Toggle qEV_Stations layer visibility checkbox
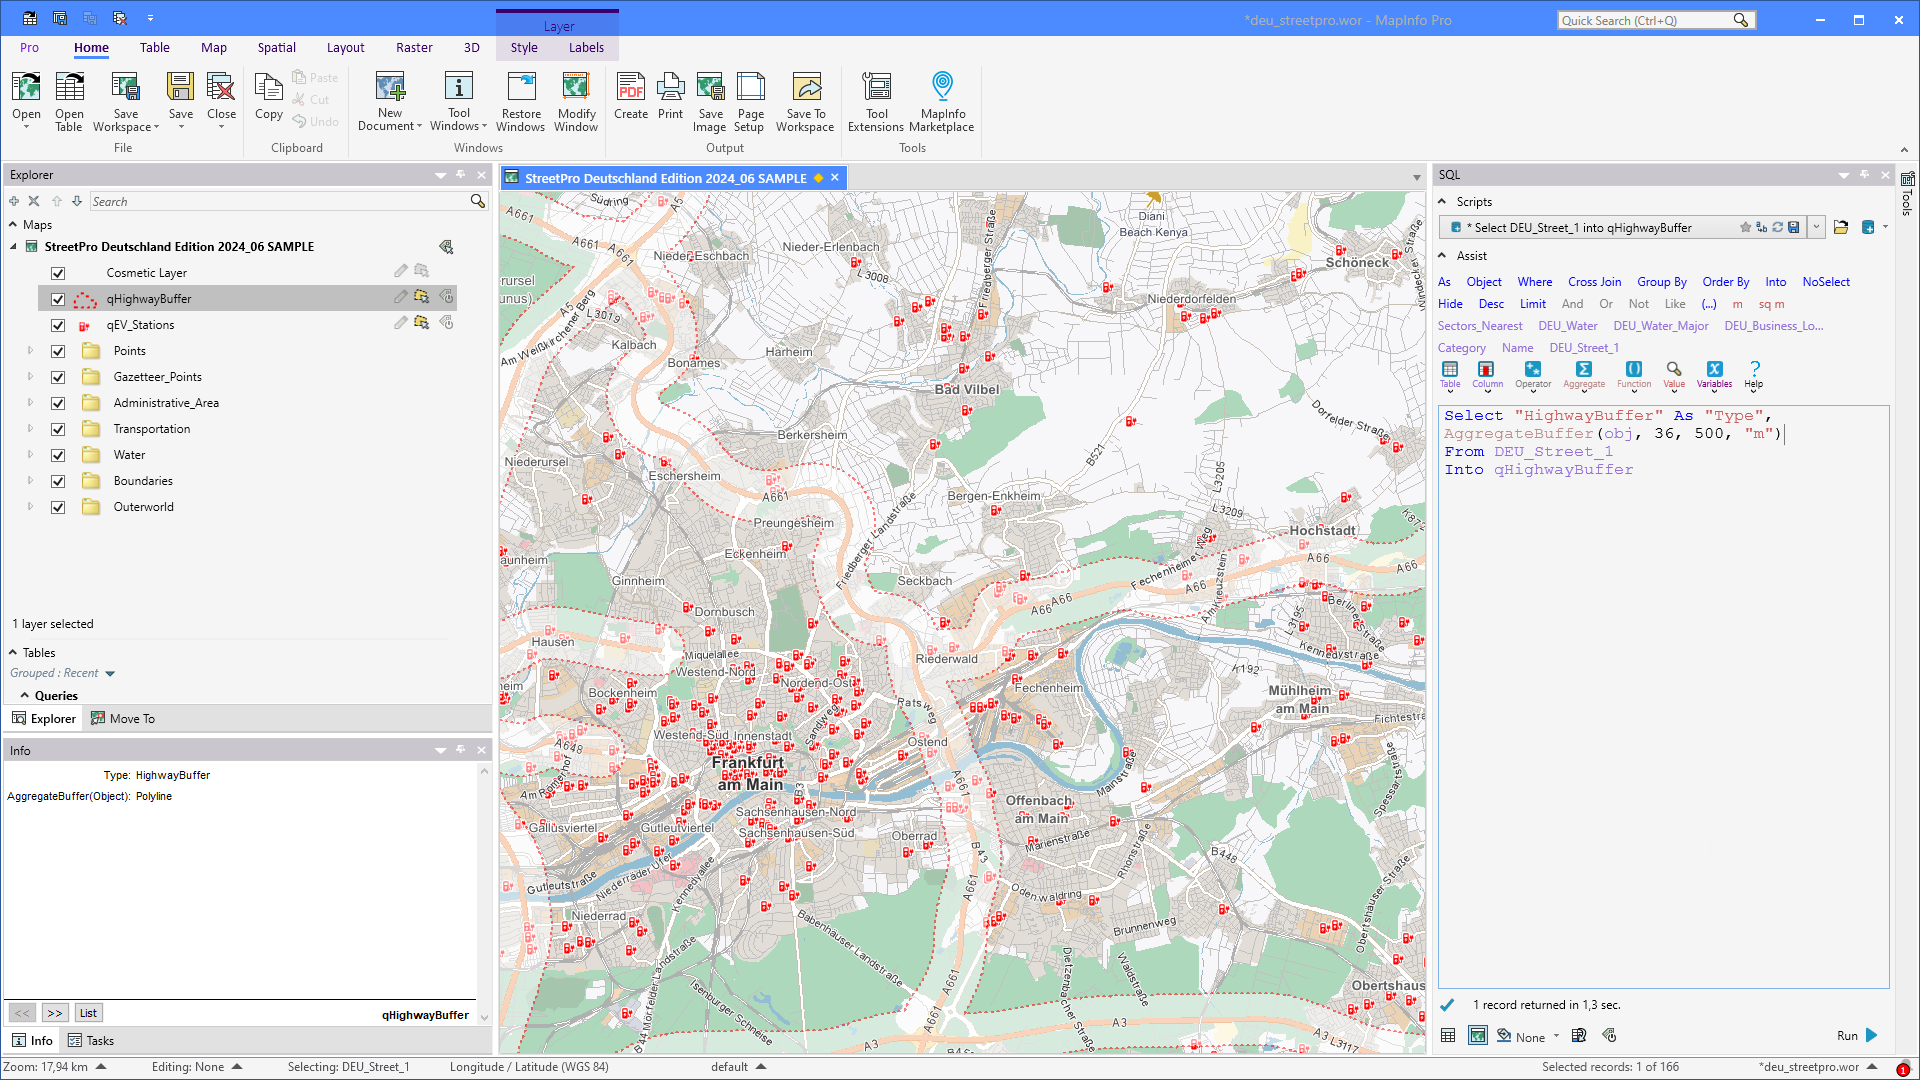 [x=58, y=325]
